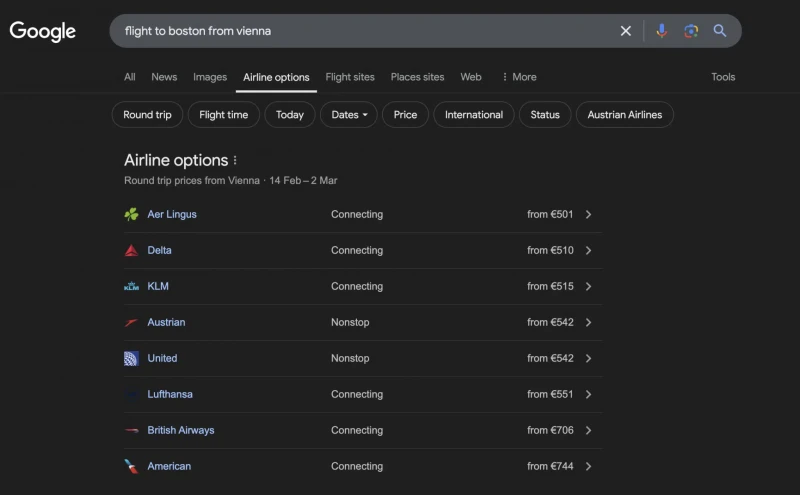Click the 'from €510' price

click(x=550, y=251)
